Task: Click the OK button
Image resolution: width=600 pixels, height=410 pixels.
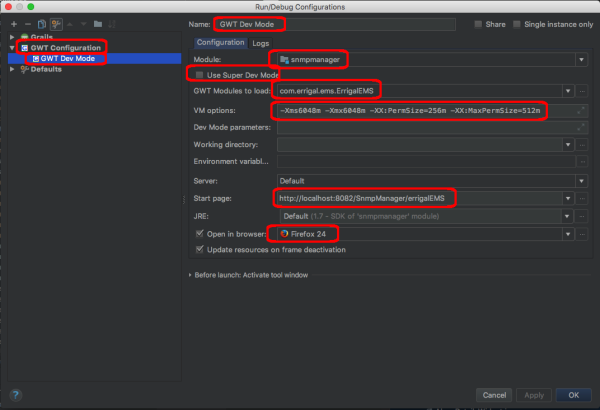Action: [x=573, y=396]
